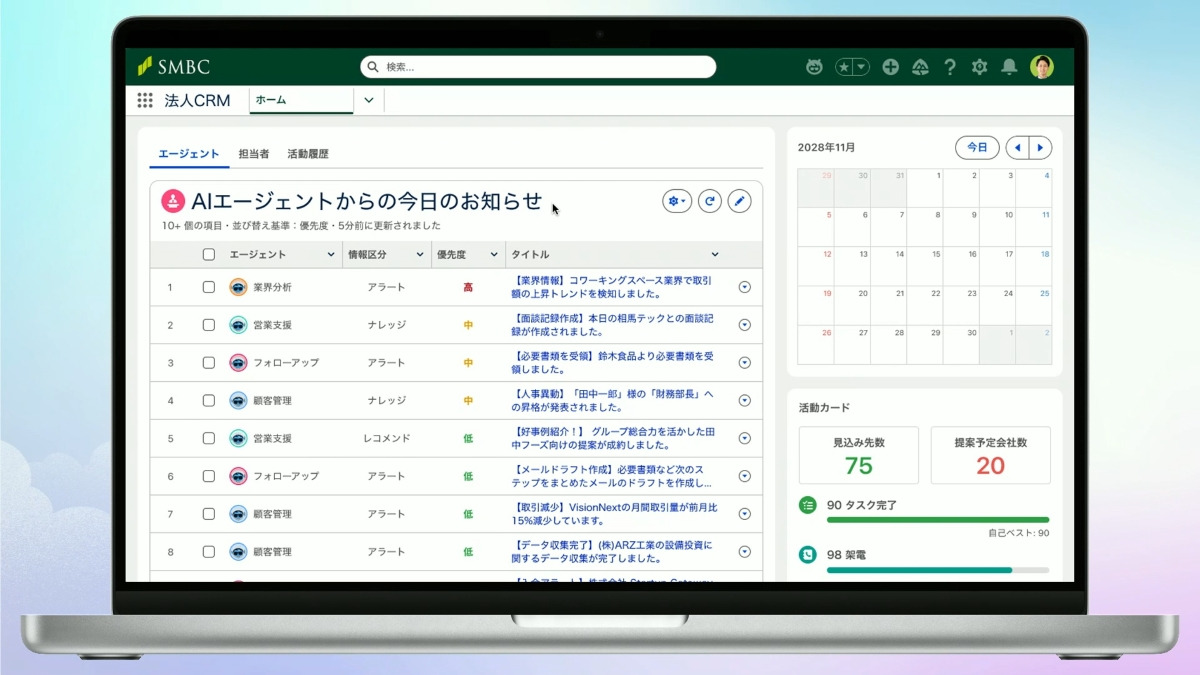Screen dimensions: 1200x675
Task: Go to previous month in calendar
Action: pos(1017,148)
